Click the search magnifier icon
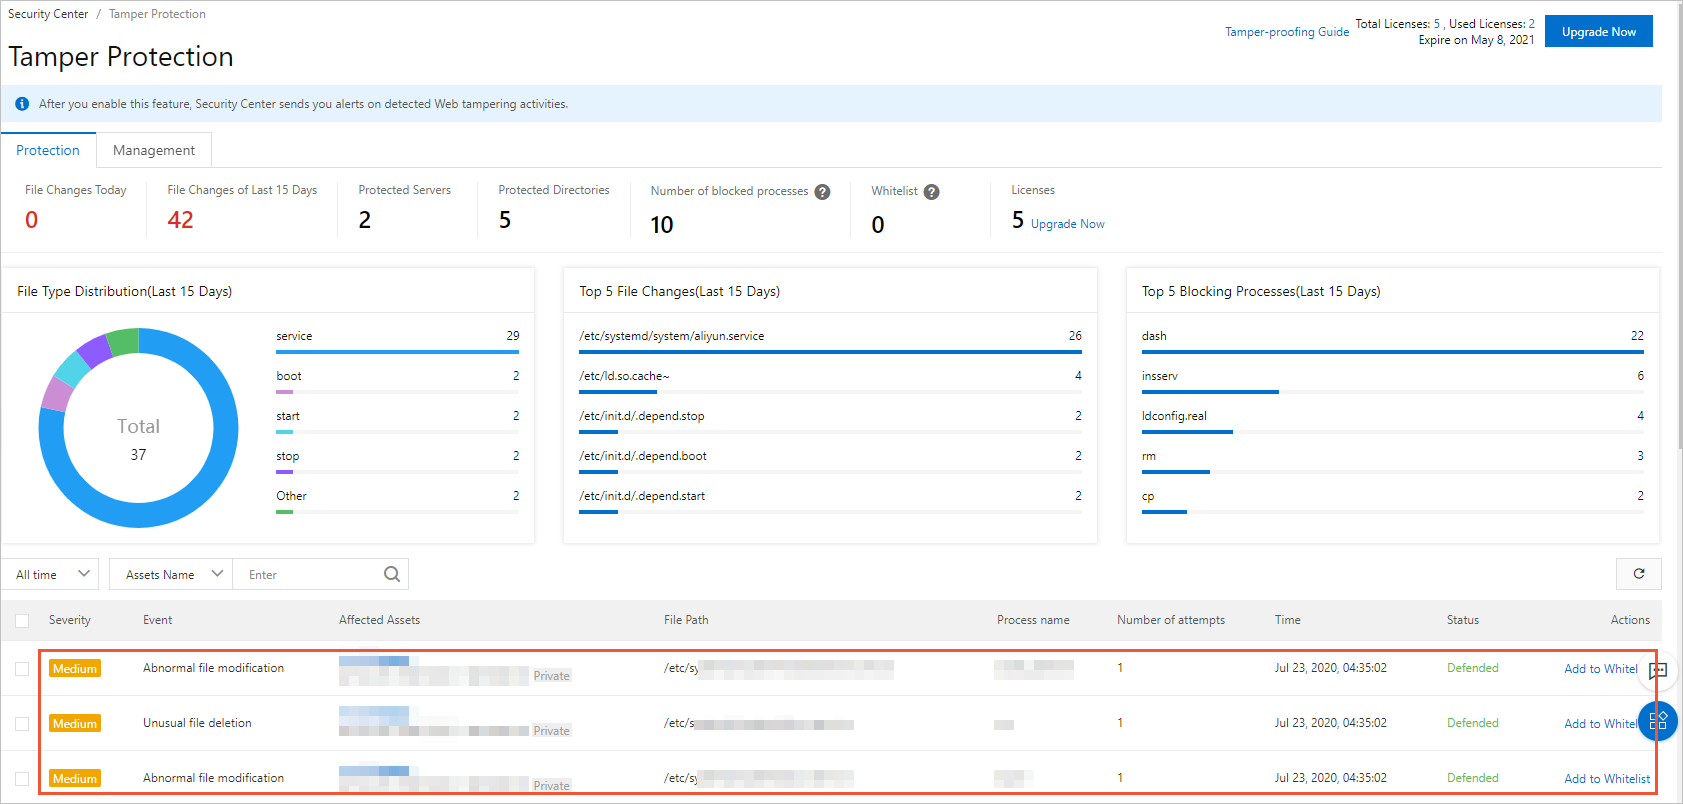Image resolution: width=1683 pixels, height=804 pixels. [392, 574]
